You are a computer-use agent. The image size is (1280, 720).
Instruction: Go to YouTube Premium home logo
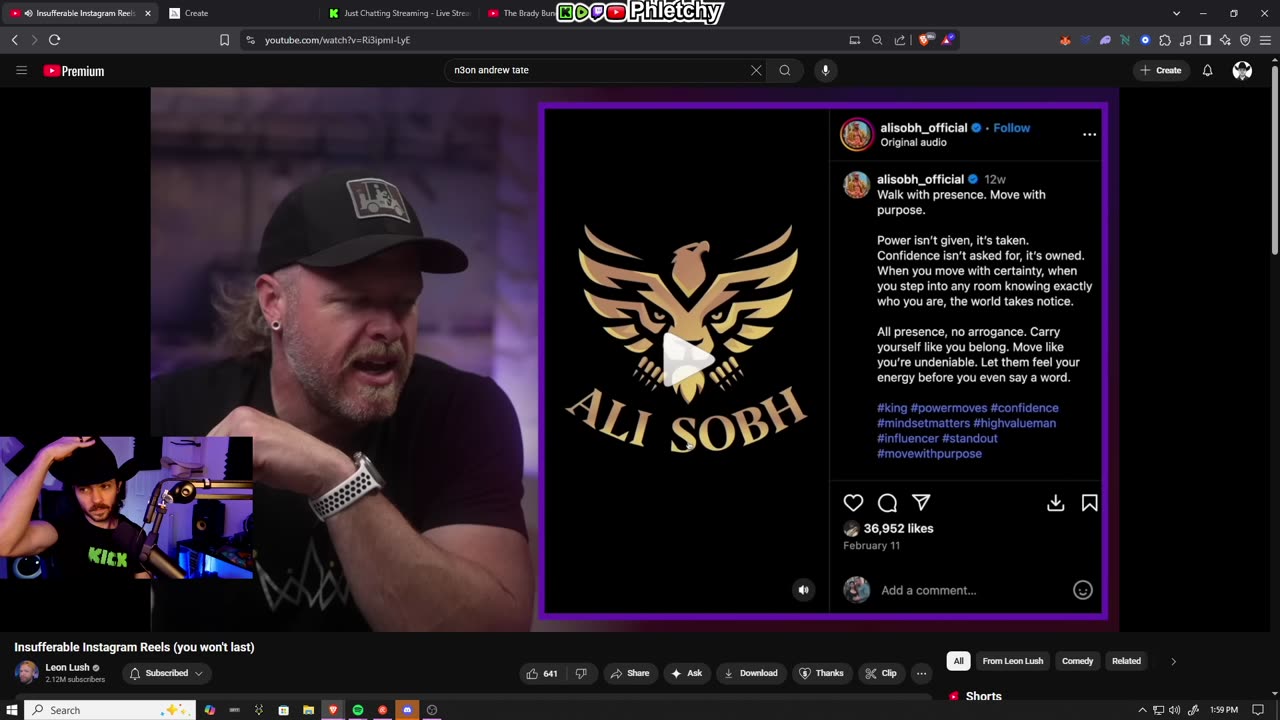74,71
